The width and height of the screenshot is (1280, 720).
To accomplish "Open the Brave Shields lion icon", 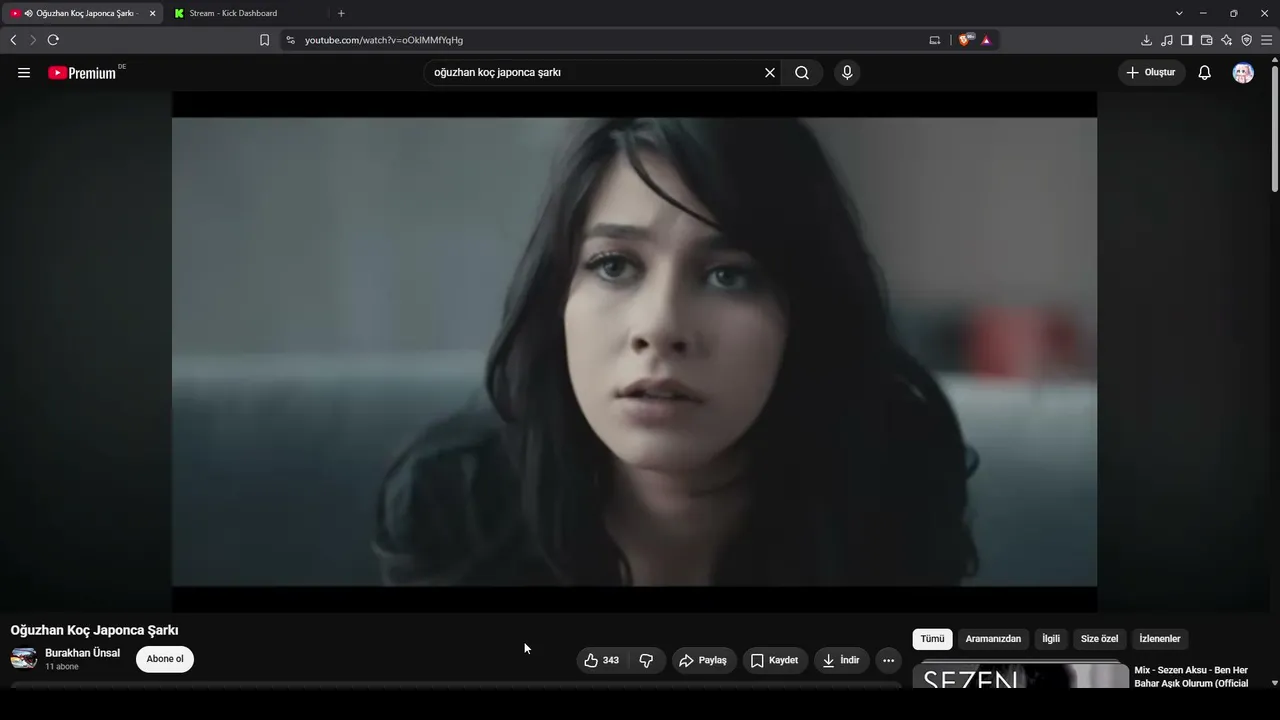I will [965, 40].
